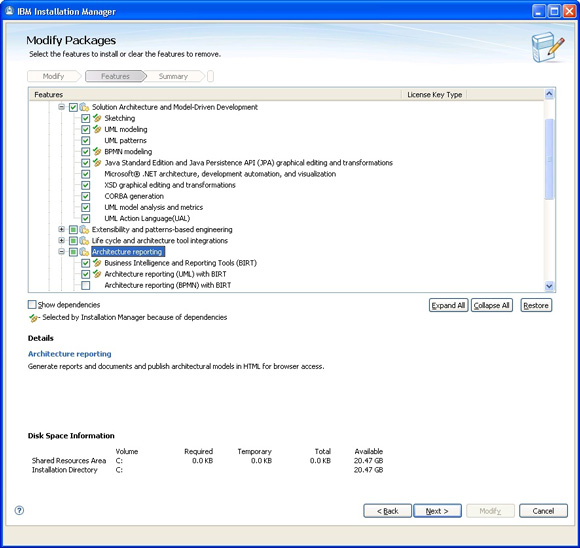Uncheck the CORBA generation checkbox

click(85, 196)
